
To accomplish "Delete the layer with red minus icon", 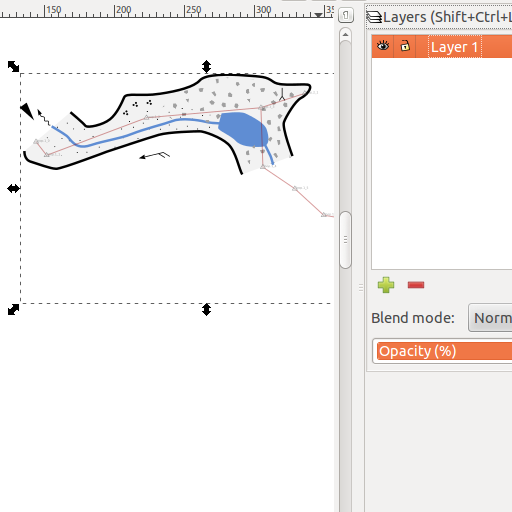I will (416, 285).
